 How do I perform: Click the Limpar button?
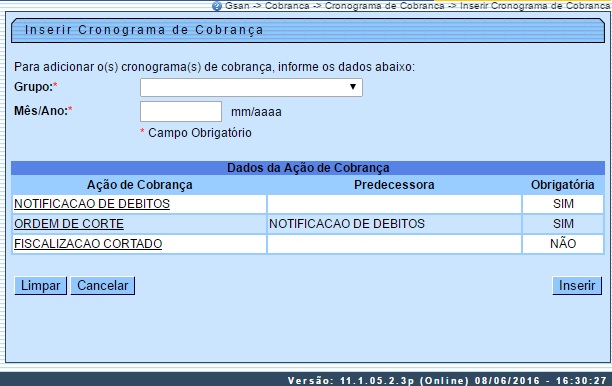tap(41, 286)
